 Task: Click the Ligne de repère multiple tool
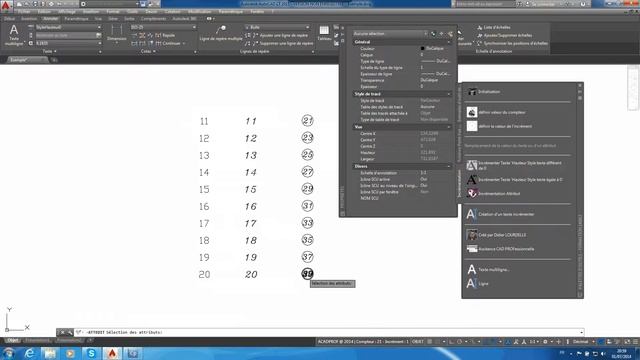pos(221,33)
